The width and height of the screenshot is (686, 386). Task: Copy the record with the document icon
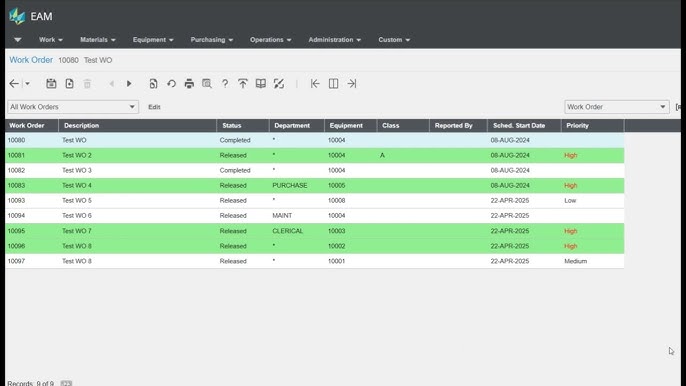point(153,84)
